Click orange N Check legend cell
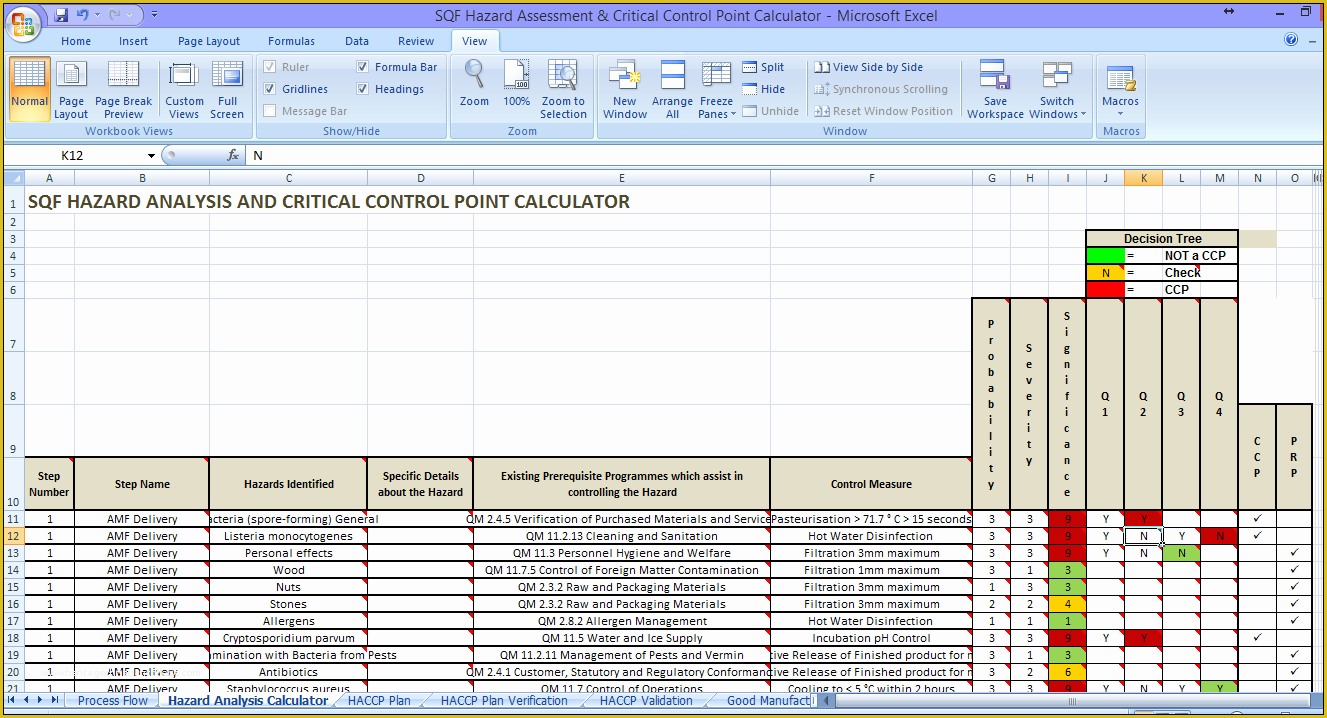 coord(1105,273)
